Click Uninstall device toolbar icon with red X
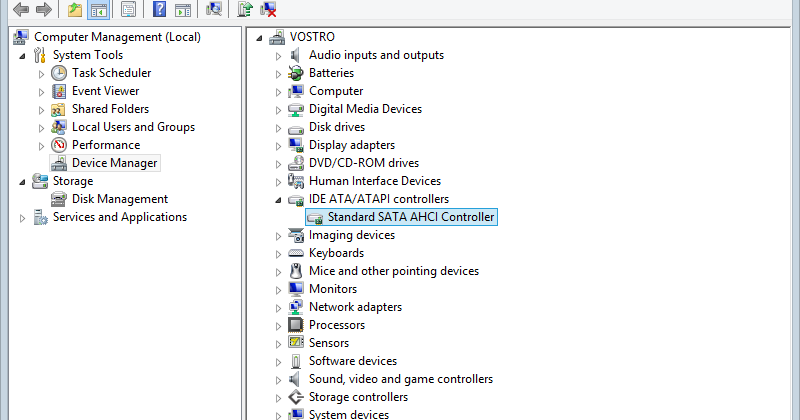The width and height of the screenshot is (800, 420). pos(268,9)
